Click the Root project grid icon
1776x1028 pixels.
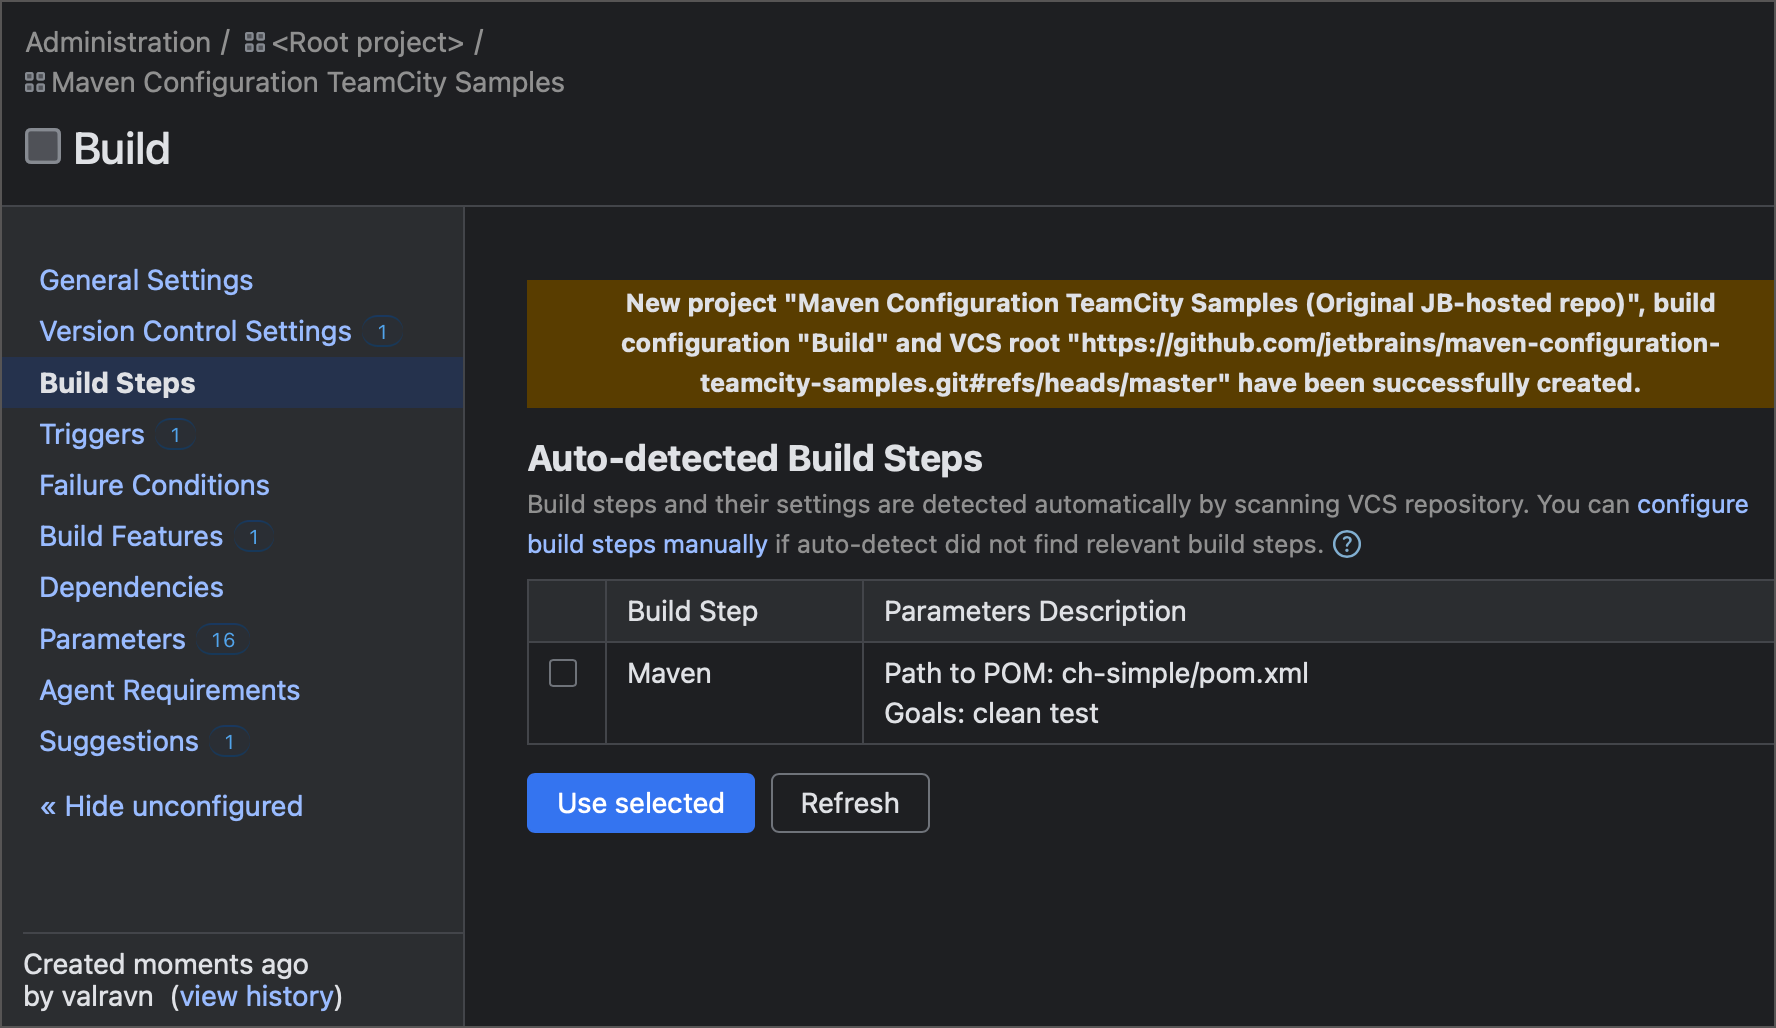pyautogui.click(x=255, y=43)
